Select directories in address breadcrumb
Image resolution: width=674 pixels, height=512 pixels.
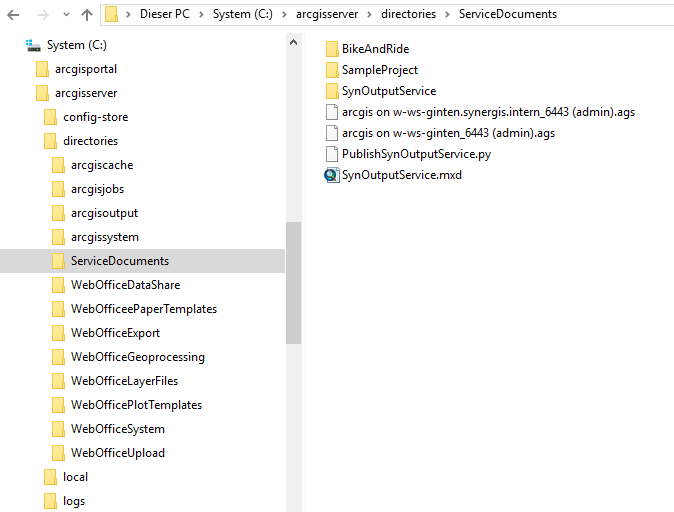(408, 14)
